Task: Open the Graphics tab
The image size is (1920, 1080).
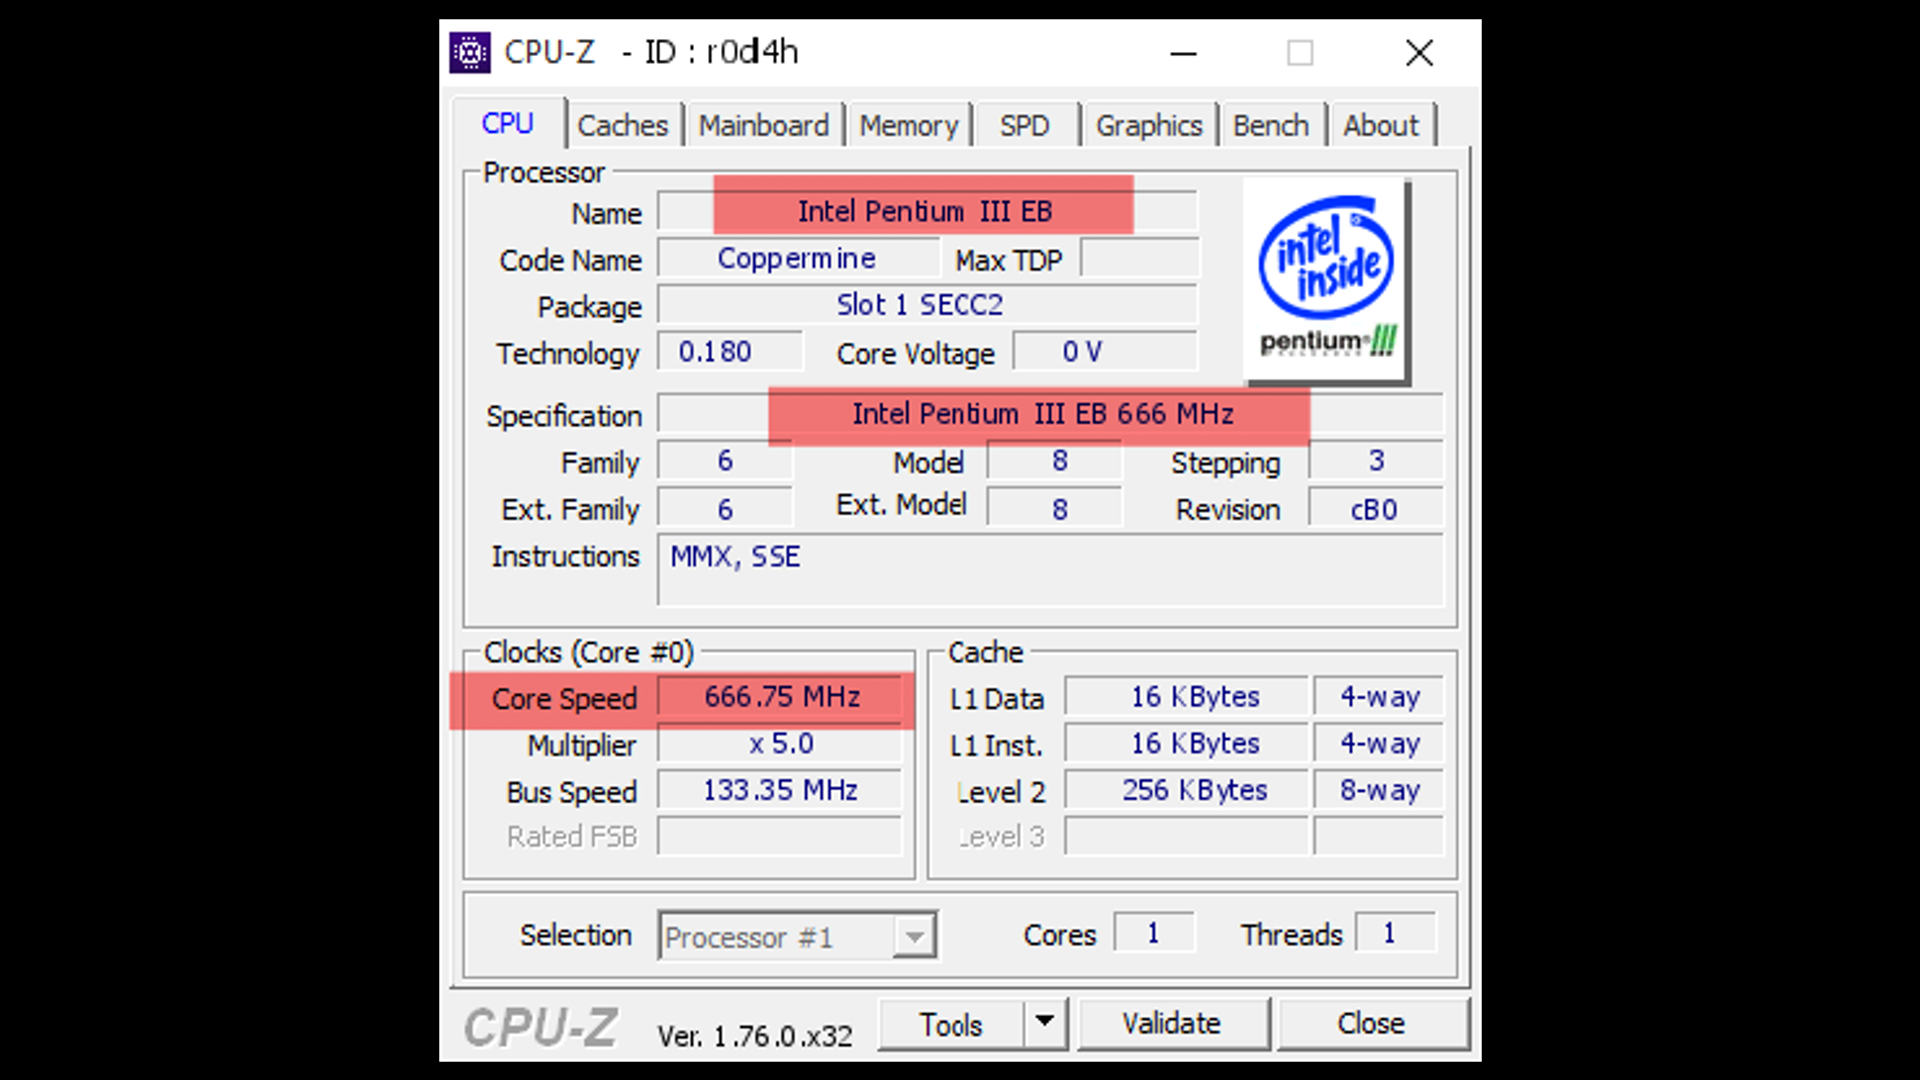Action: pos(1148,126)
